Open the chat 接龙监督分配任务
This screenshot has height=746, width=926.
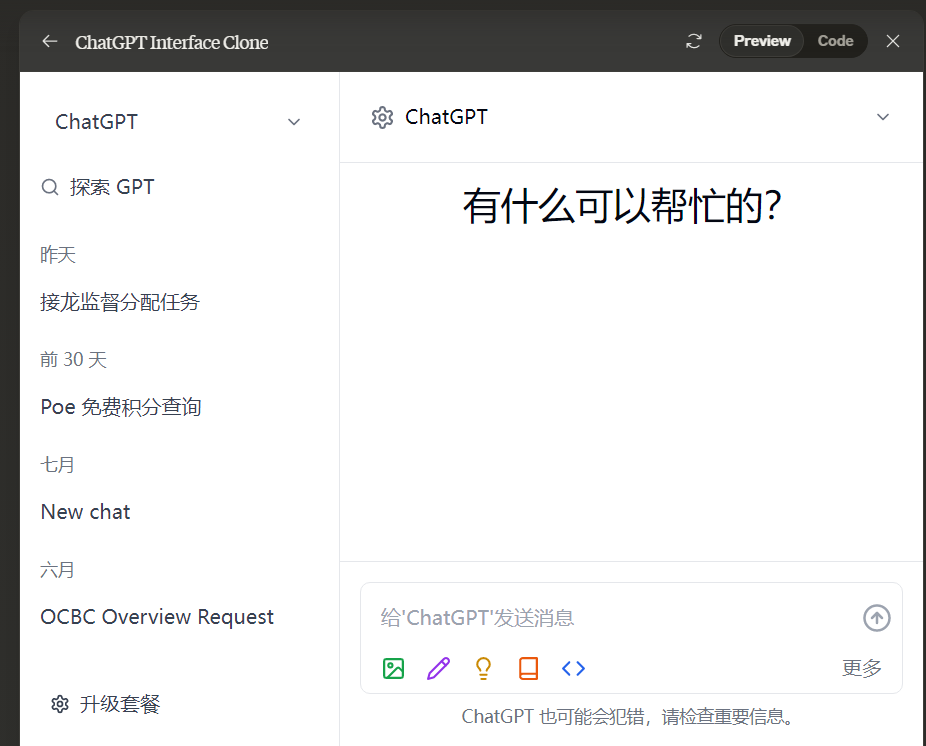click(120, 302)
